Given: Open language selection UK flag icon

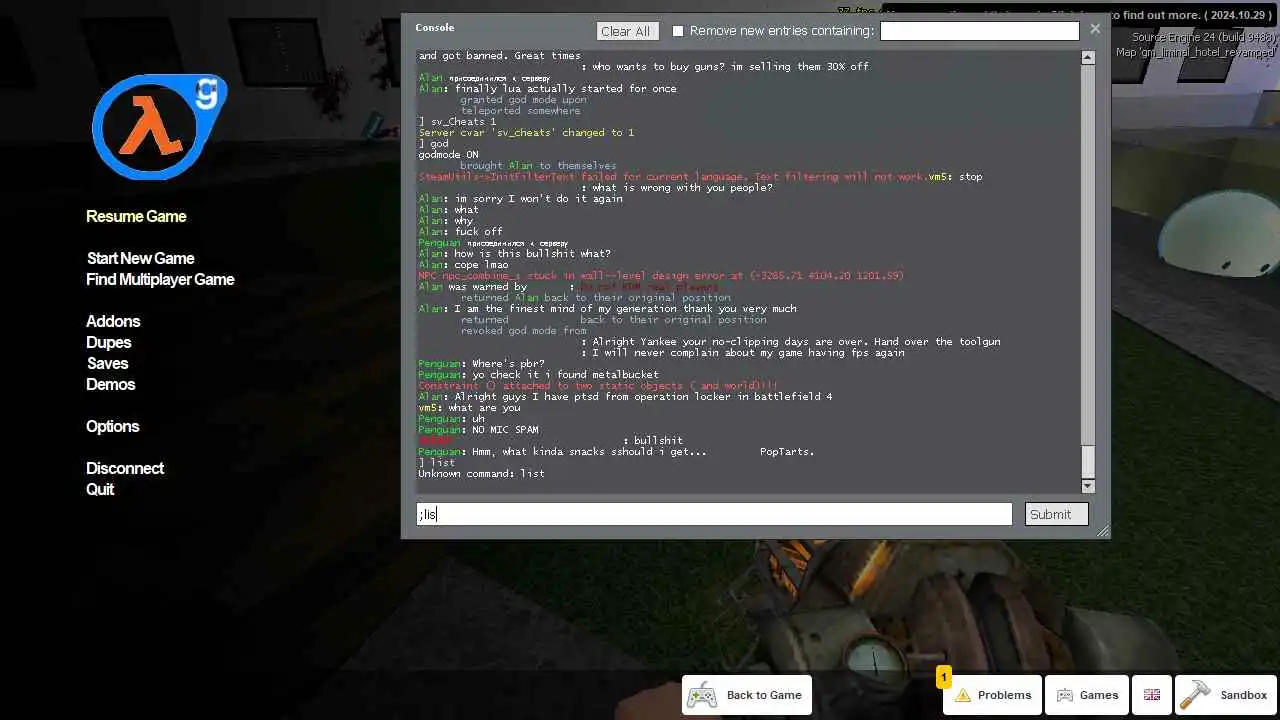Looking at the screenshot, I should [1152, 695].
